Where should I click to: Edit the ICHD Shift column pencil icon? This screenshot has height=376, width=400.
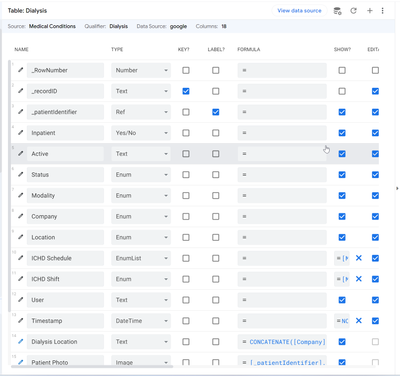pos(21,279)
